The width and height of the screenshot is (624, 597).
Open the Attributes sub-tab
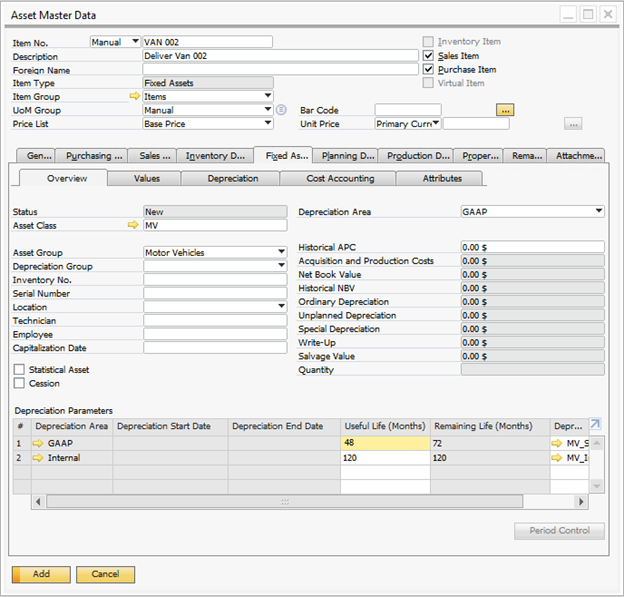(x=439, y=178)
